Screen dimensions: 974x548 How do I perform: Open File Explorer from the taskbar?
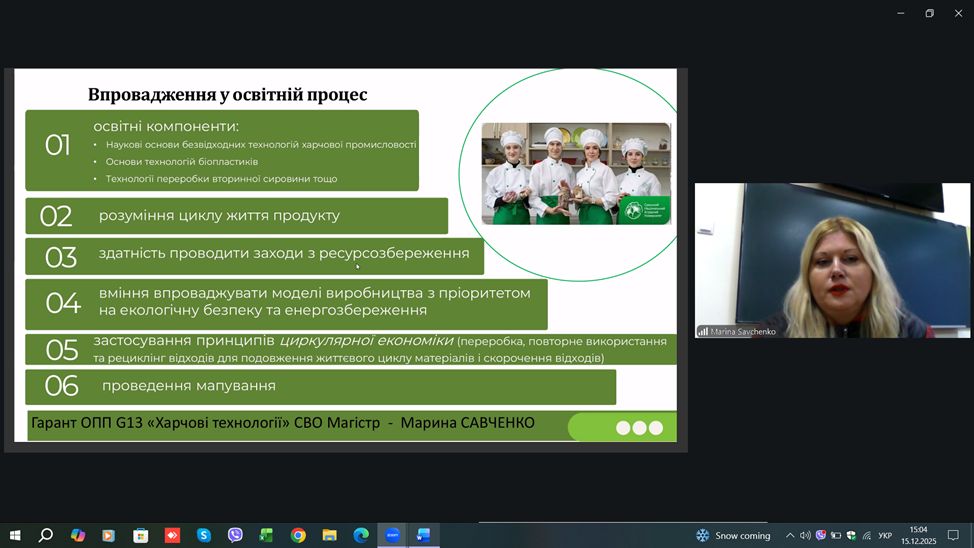[x=329, y=536]
